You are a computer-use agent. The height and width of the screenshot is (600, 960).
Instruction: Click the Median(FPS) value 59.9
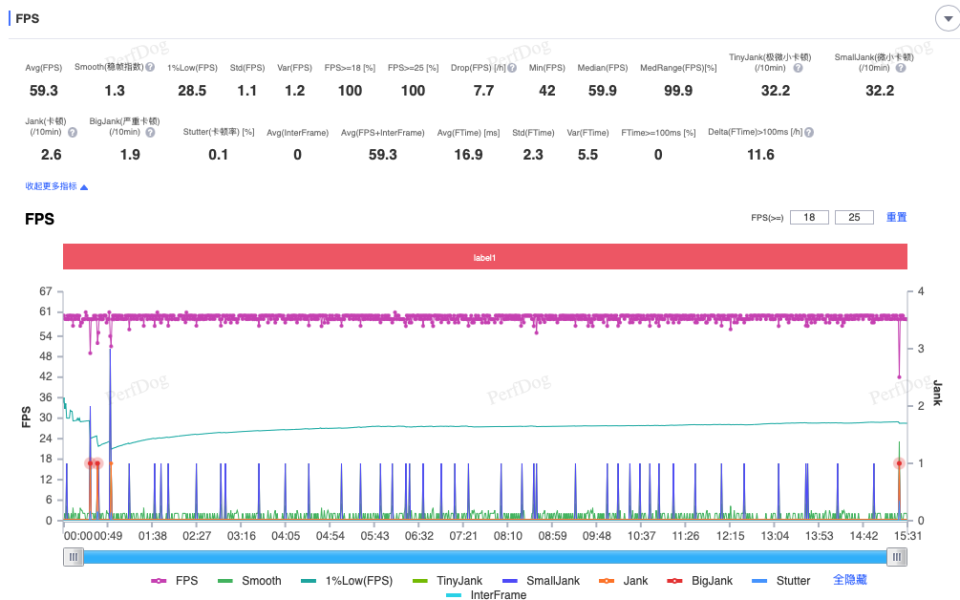coord(602,91)
